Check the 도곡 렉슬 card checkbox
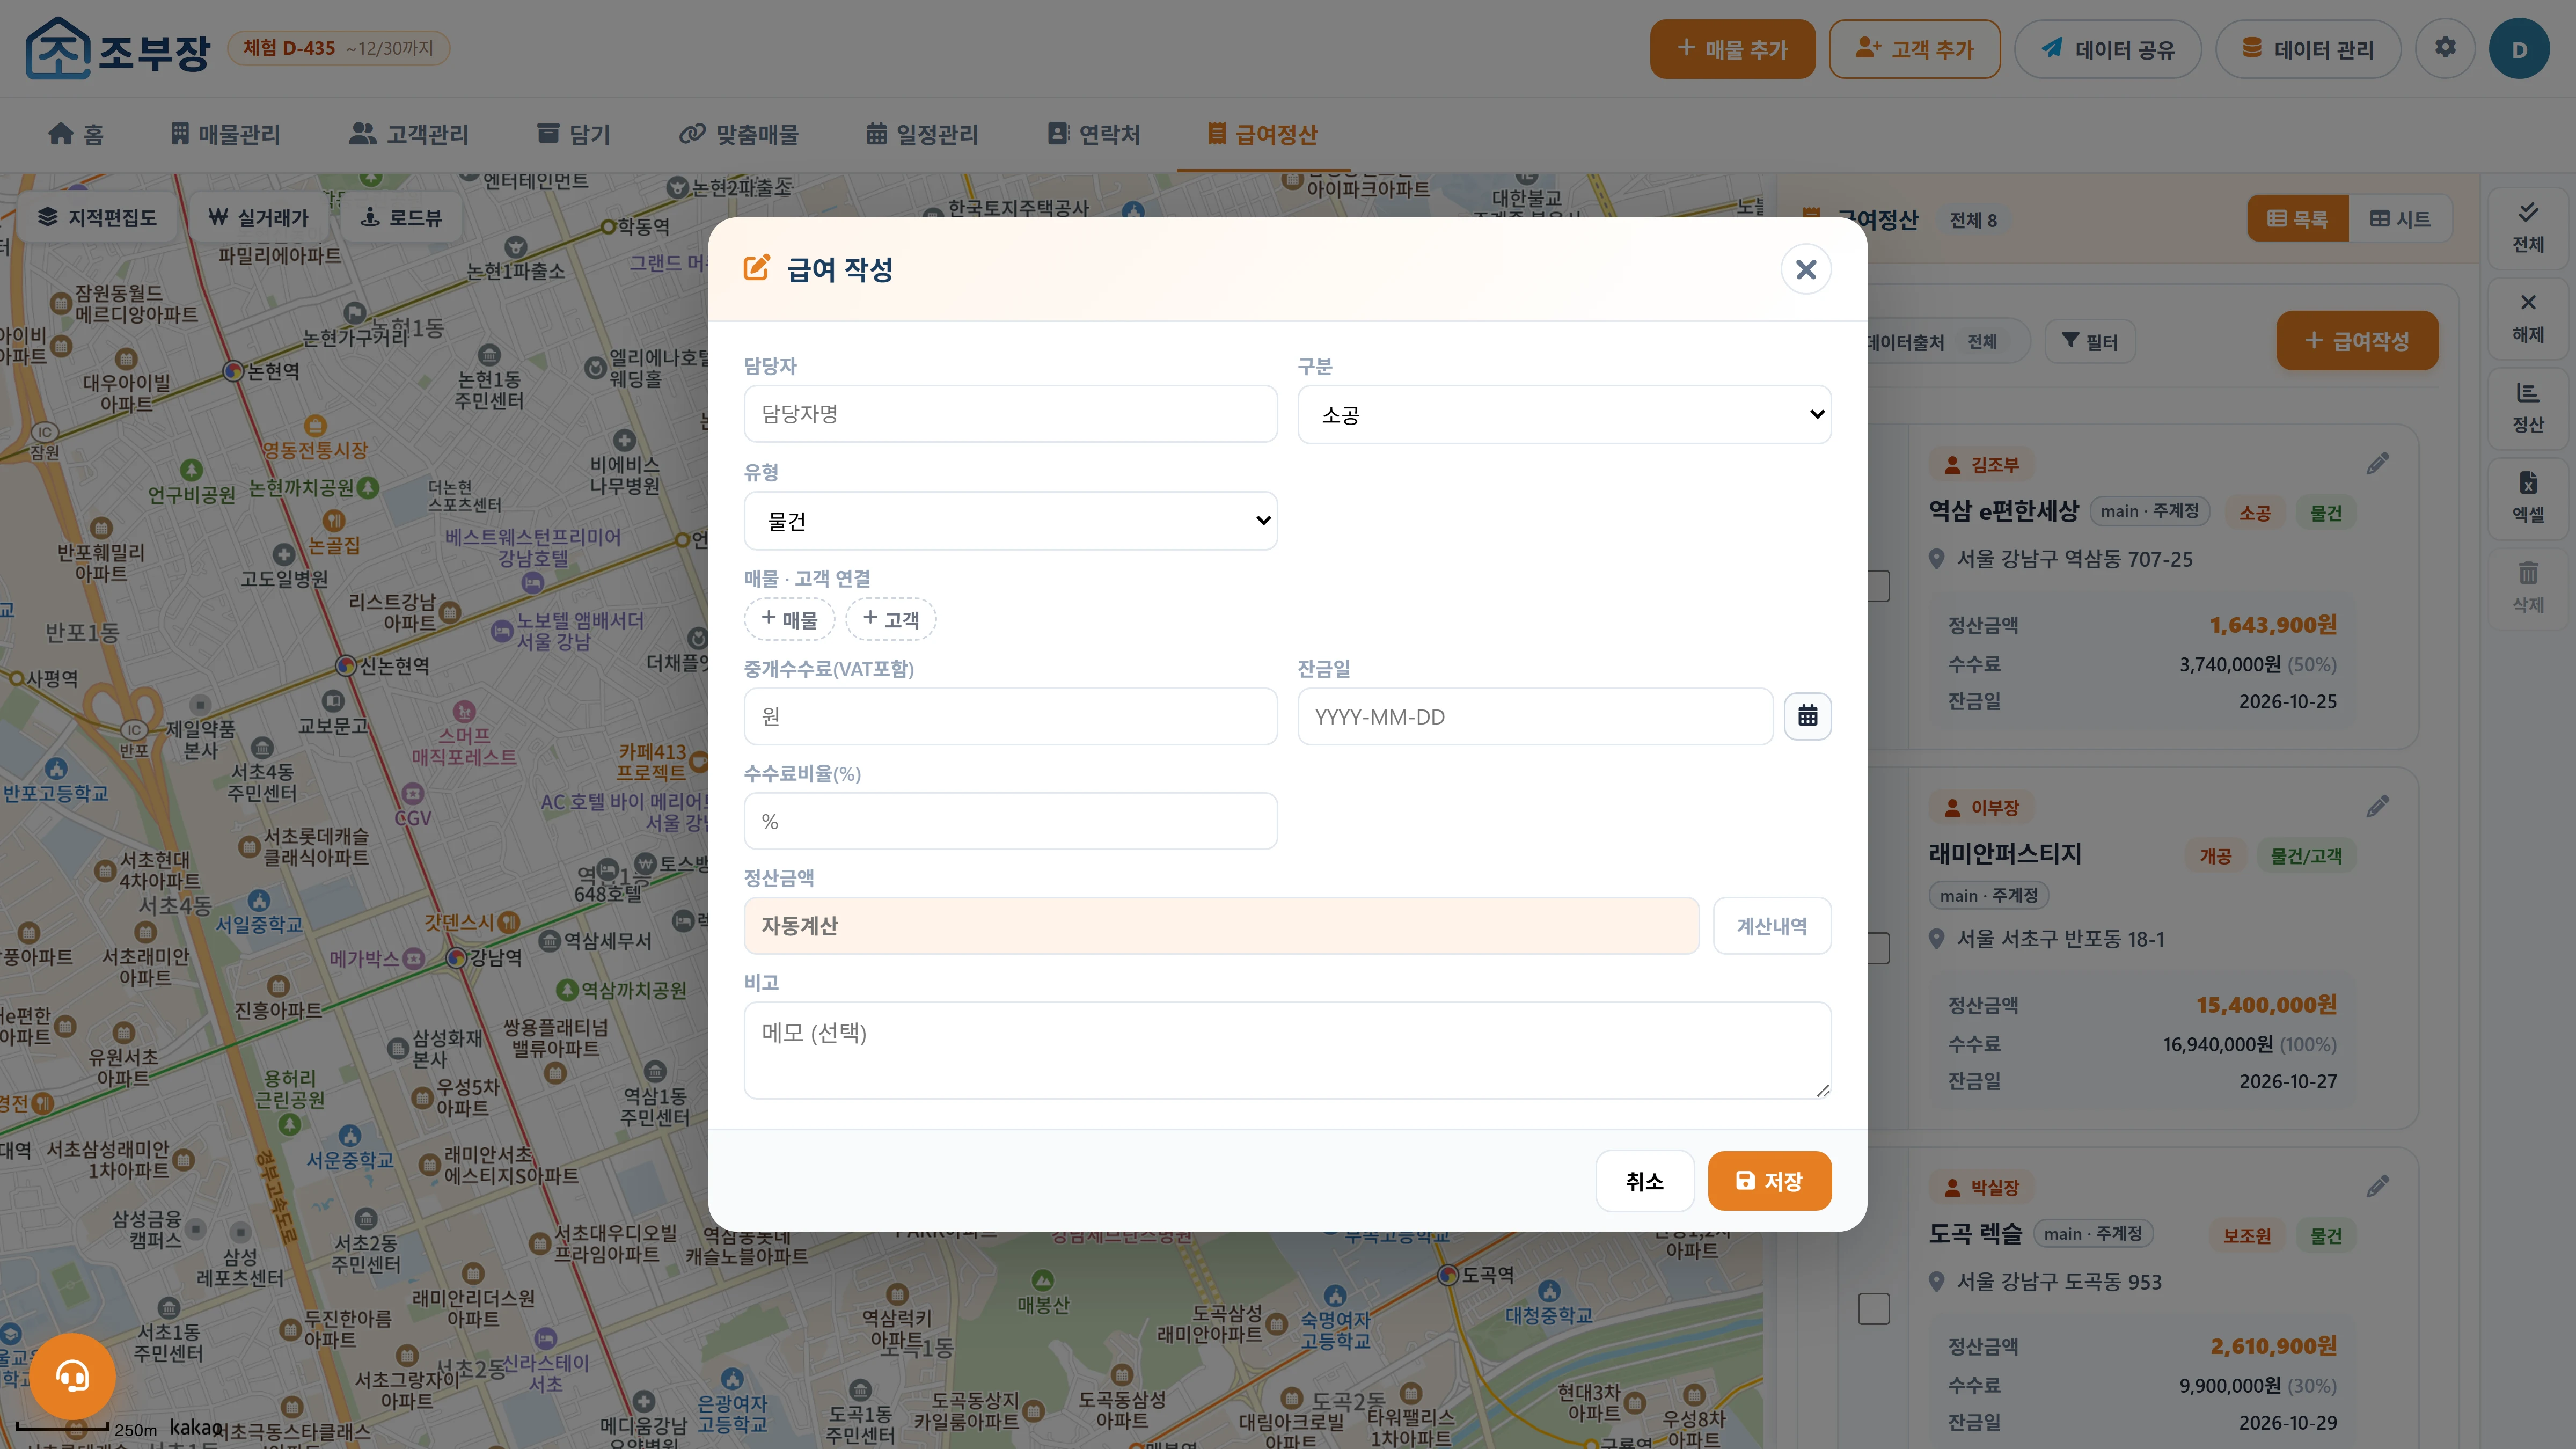 tap(1873, 1308)
